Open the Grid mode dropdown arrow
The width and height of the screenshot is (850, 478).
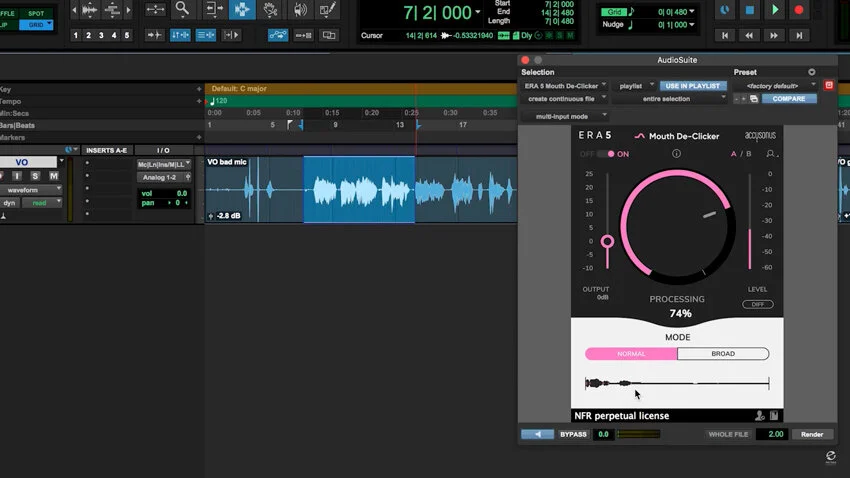[x=49, y=24]
